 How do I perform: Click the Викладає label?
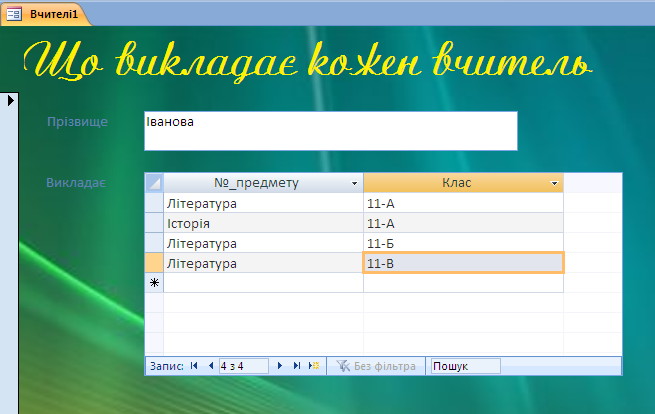pos(76,183)
